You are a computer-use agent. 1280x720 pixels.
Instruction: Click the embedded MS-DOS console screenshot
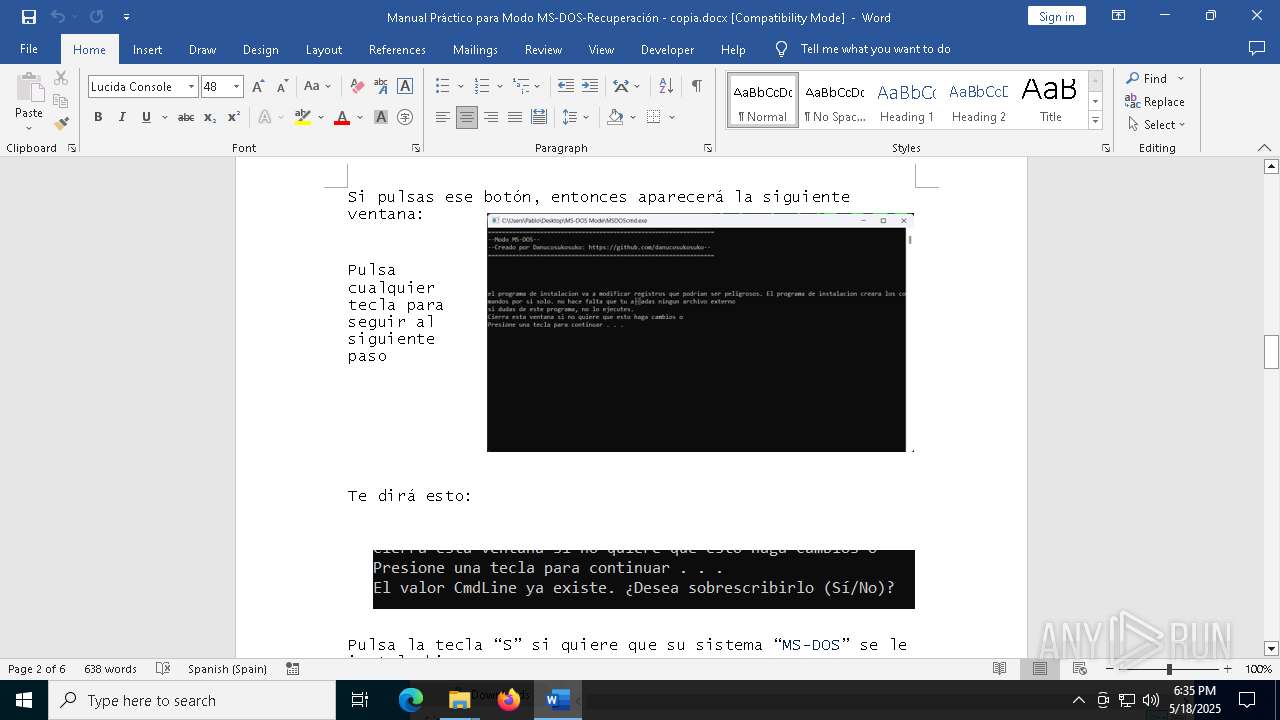point(700,332)
